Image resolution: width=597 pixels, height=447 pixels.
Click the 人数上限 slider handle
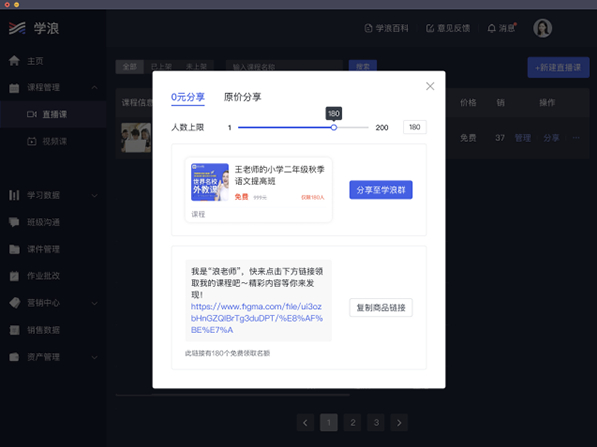[334, 128]
